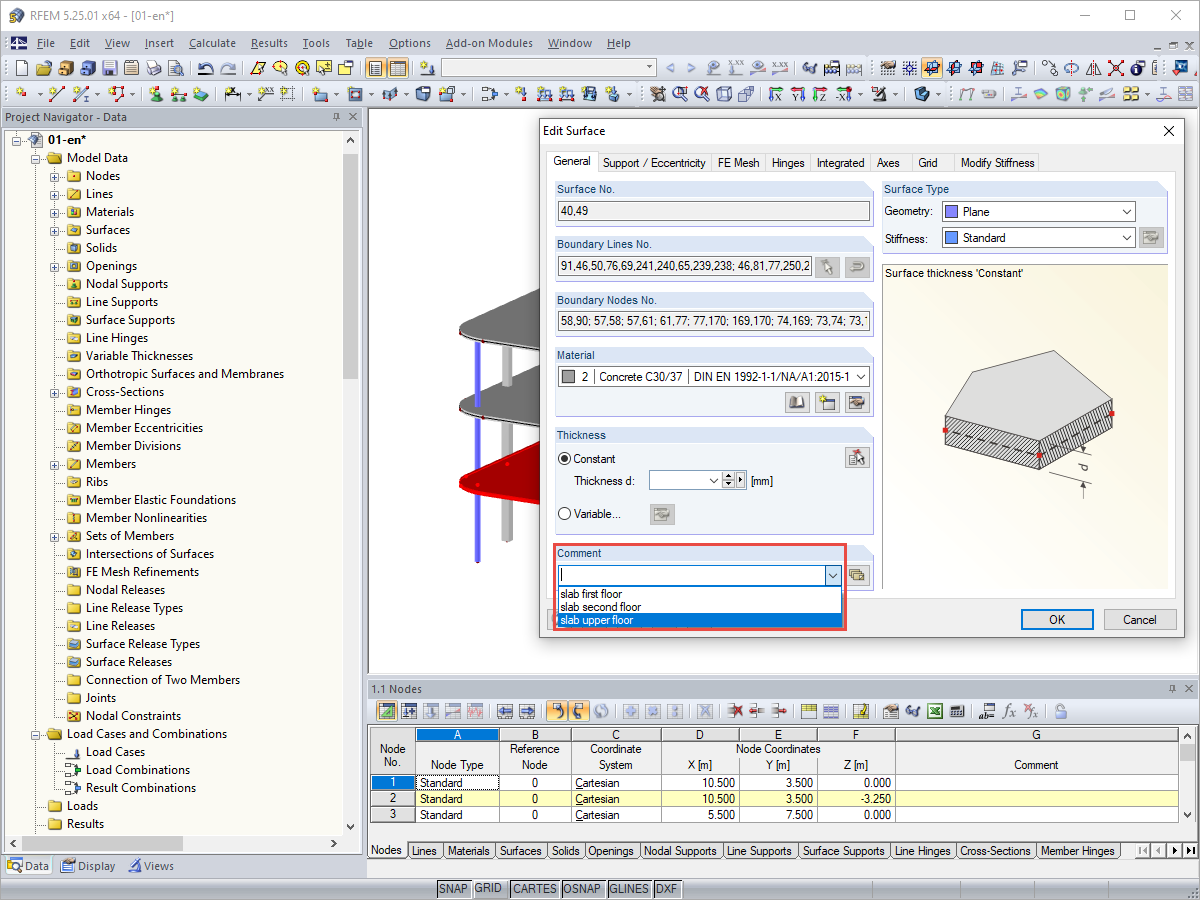Switch to Support / Eccentricity tab
1200x900 pixels.
click(x=654, y=162)
